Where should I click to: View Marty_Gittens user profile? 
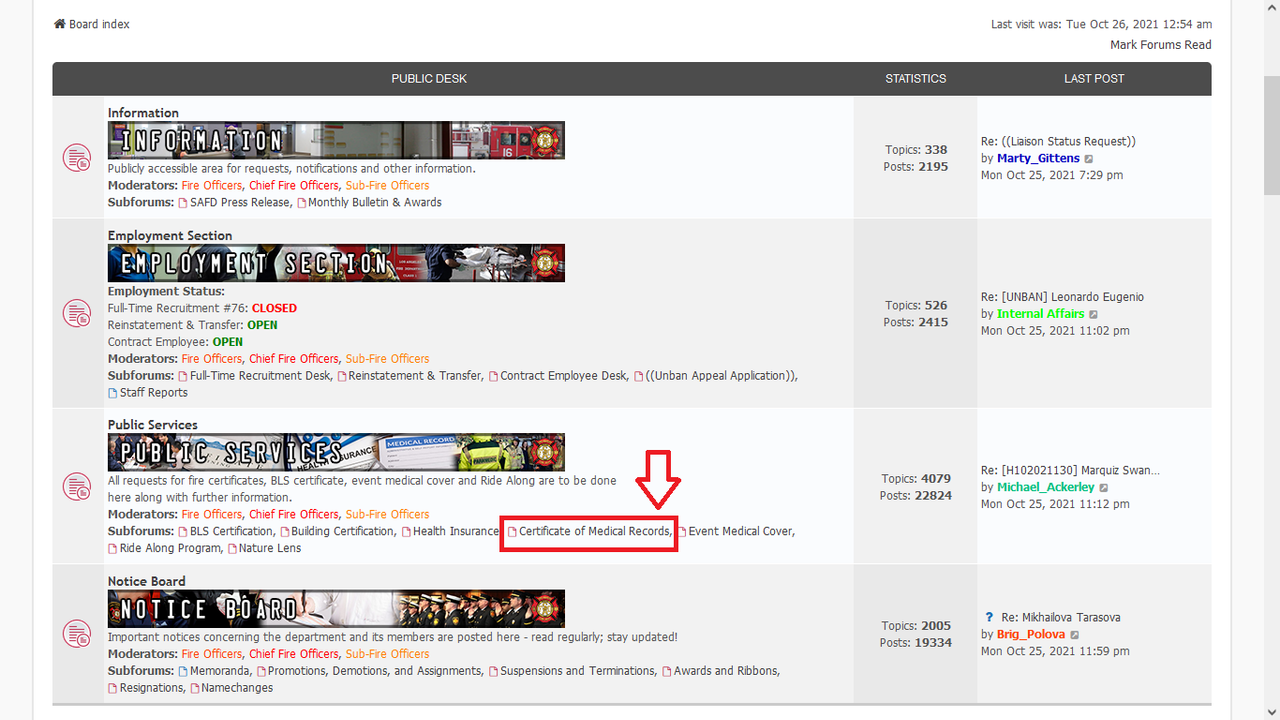click(x=1038, y=158)
